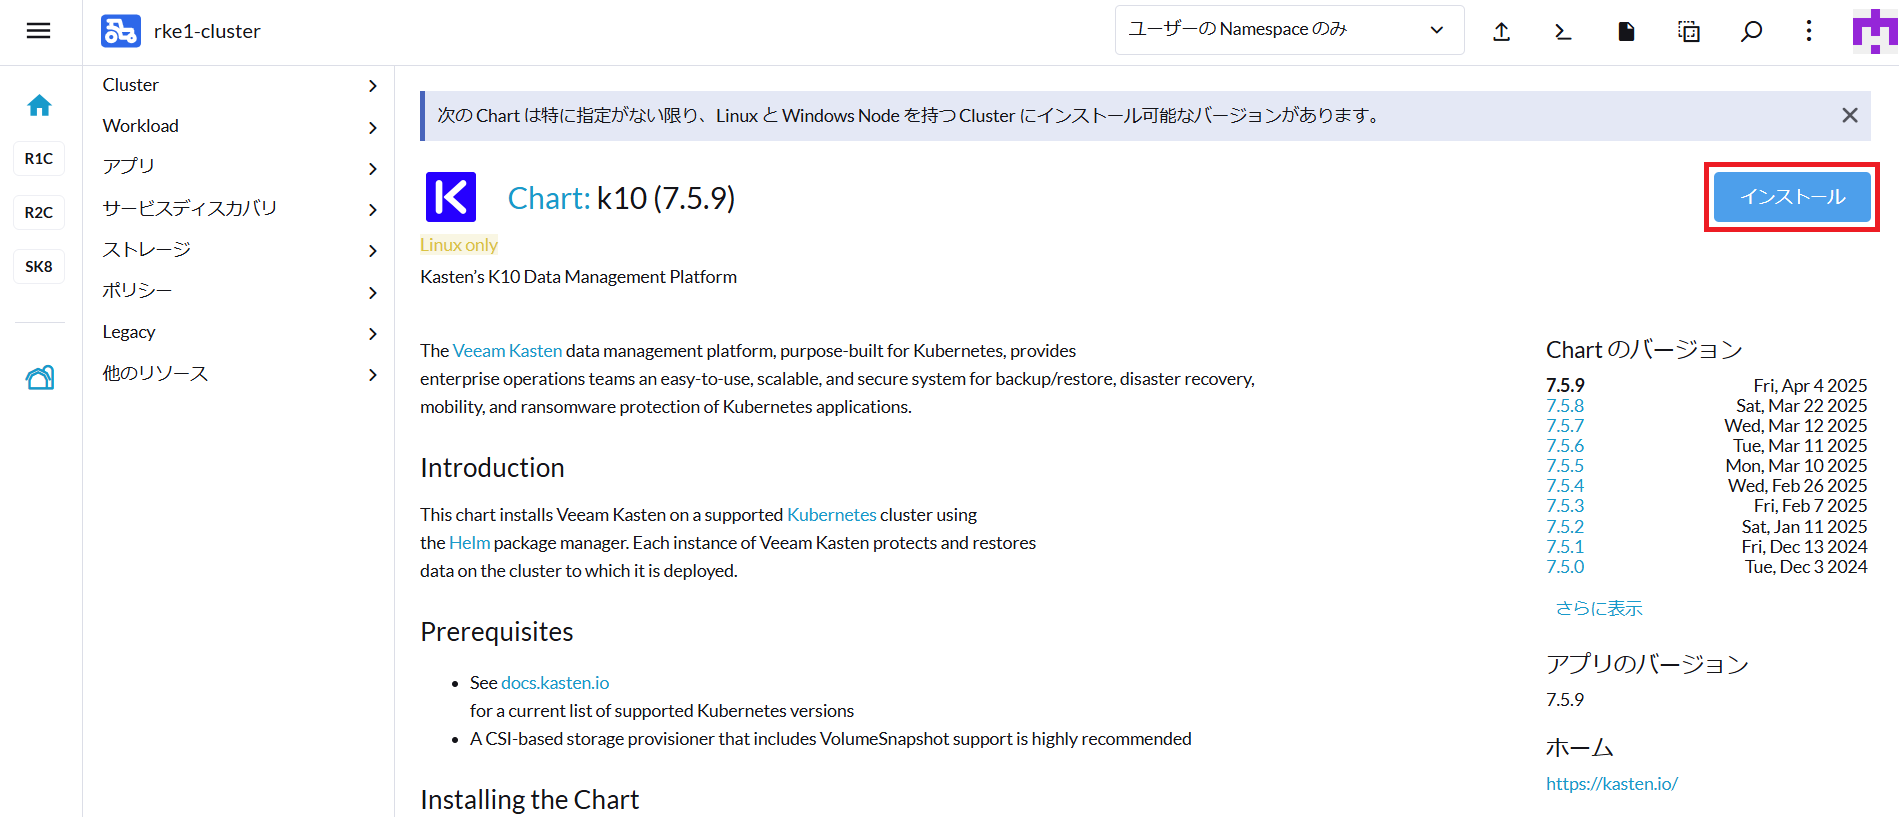Expand the サービスディスカバリ section
This screenshot has height=817, width=1899.
point(373,209)
